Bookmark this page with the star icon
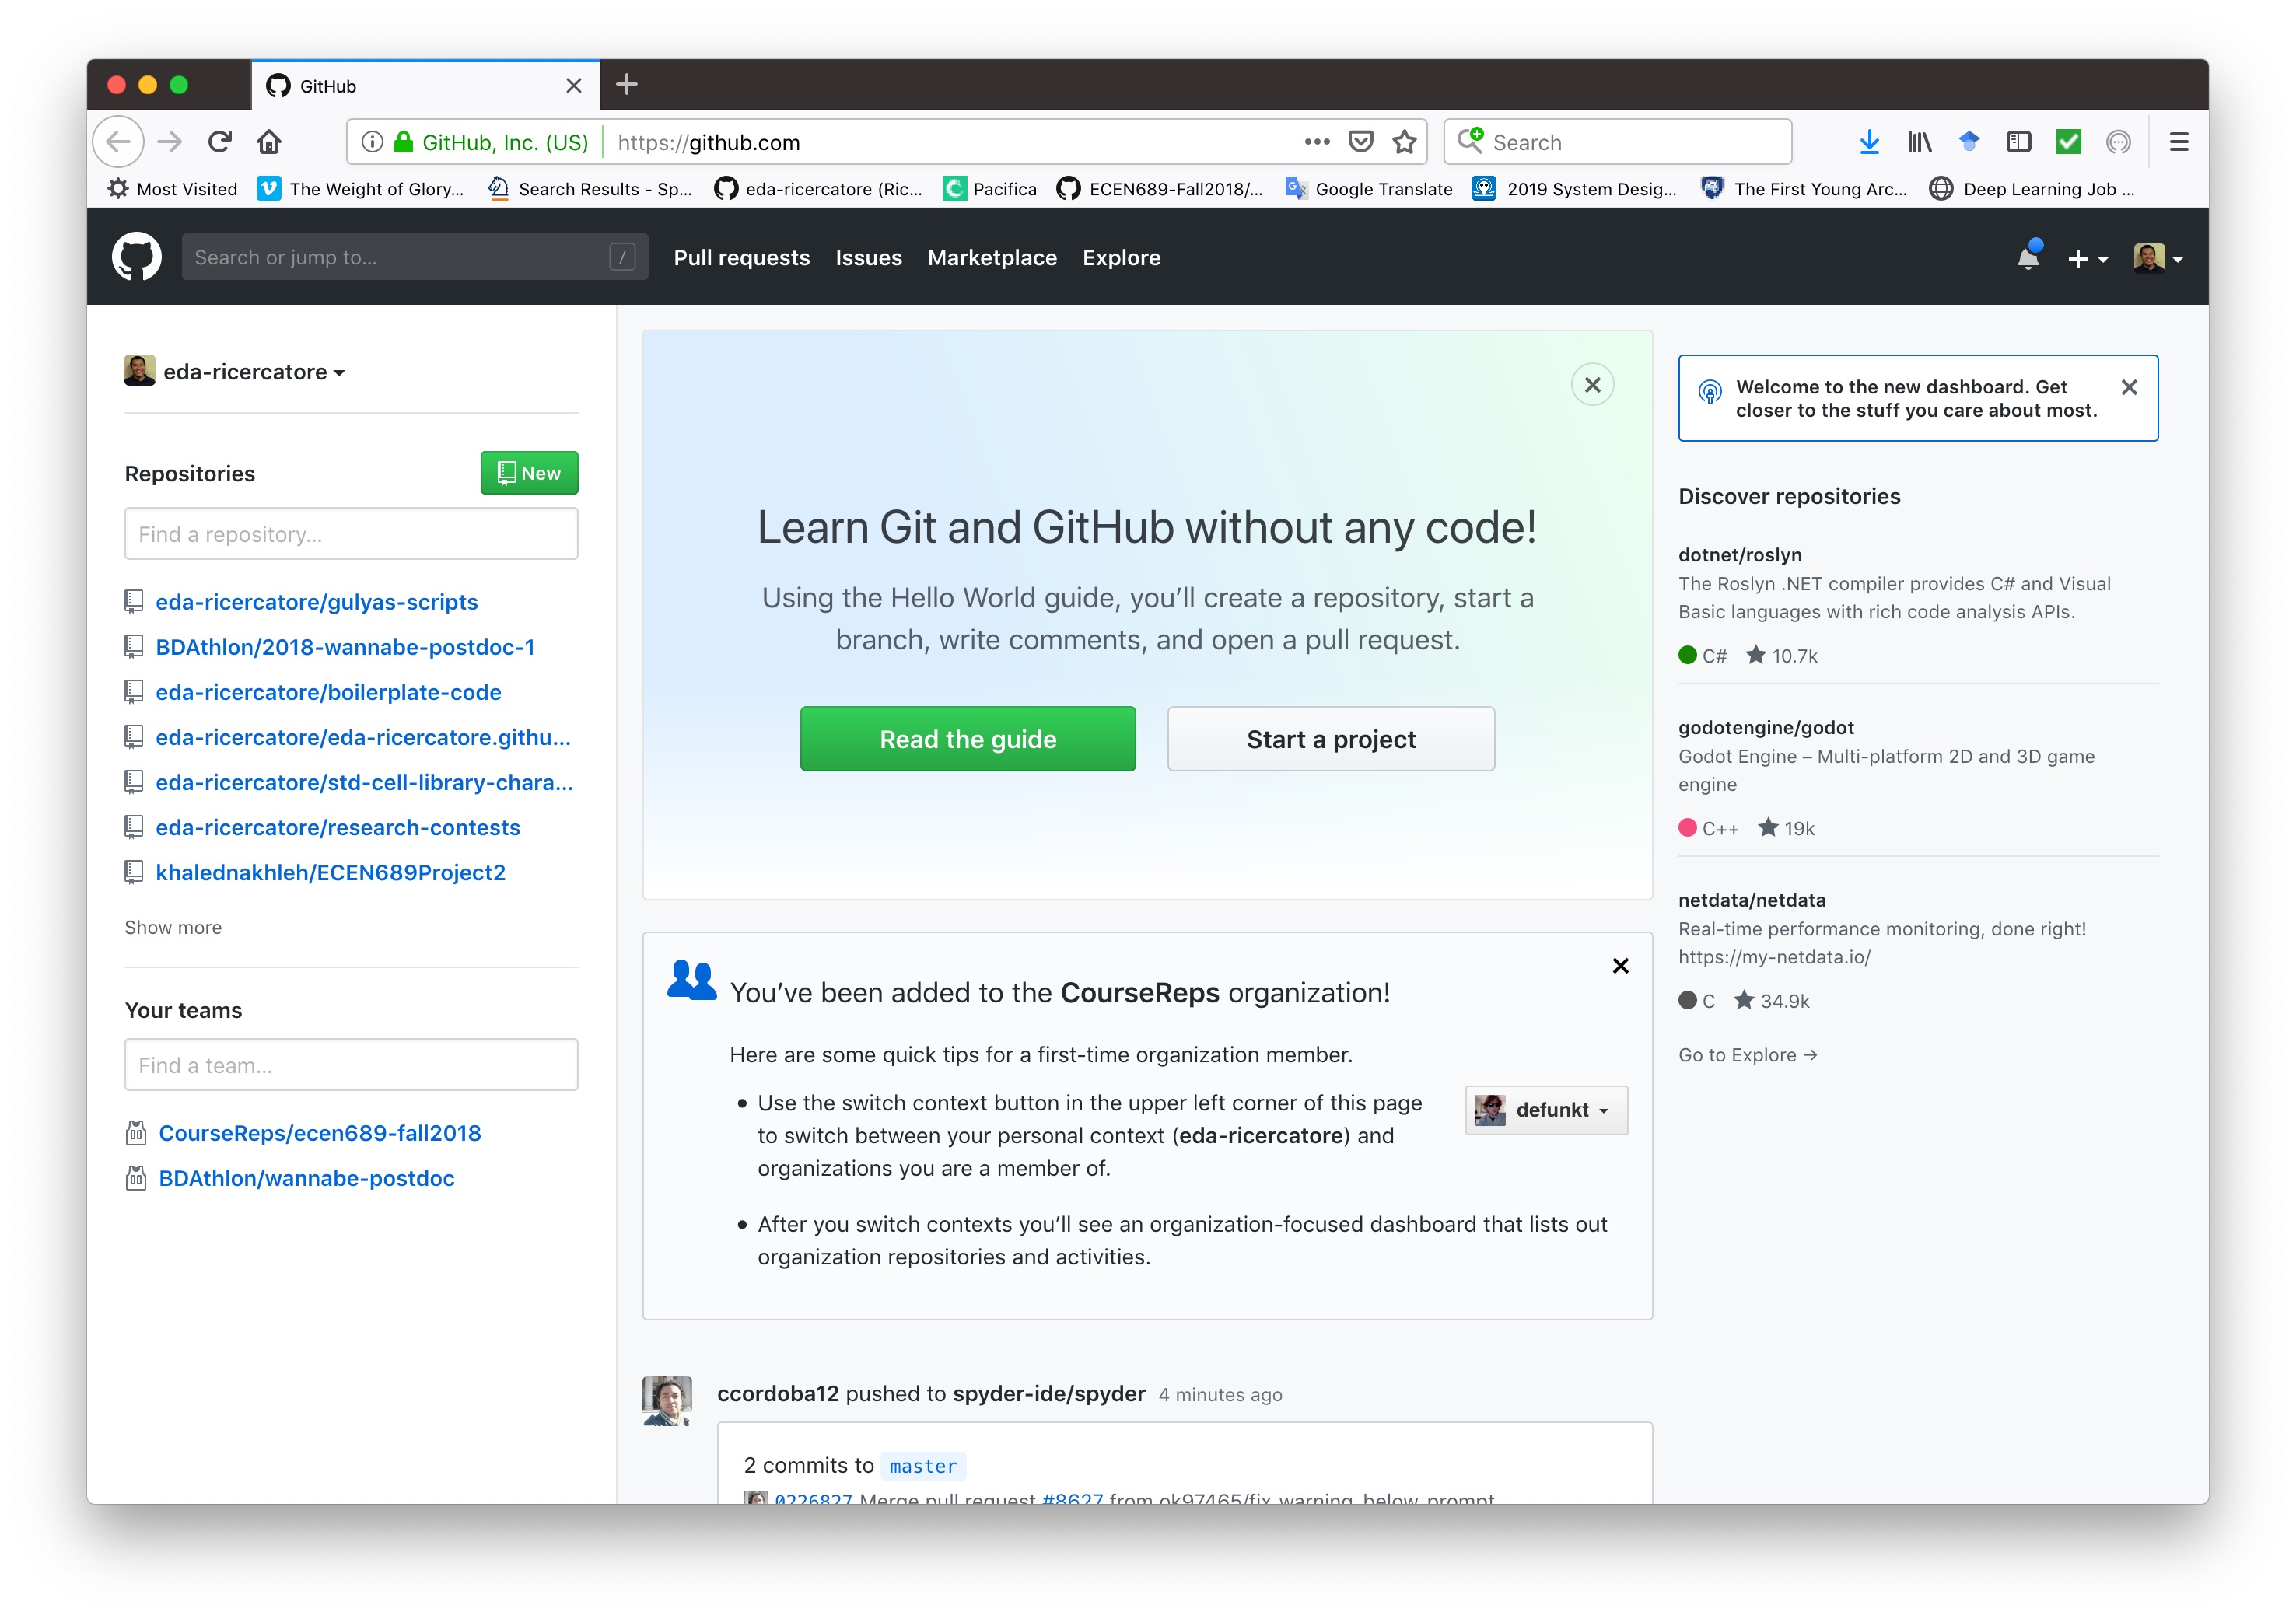The image size is (2296, 1619). [x=1404, y=142]
